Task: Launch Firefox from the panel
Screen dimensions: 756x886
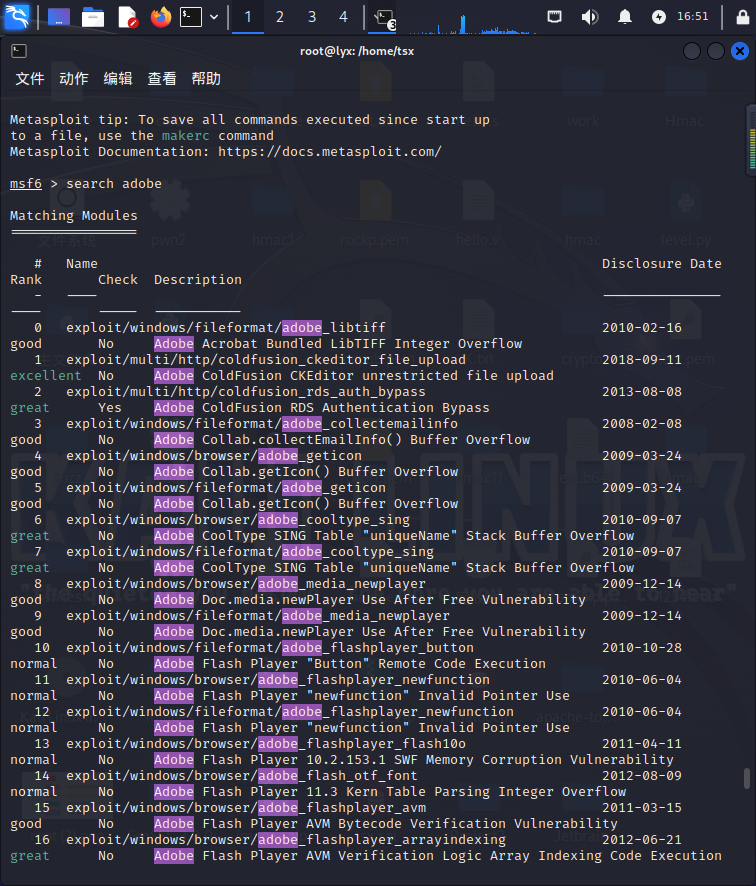Action: point(160,17)
